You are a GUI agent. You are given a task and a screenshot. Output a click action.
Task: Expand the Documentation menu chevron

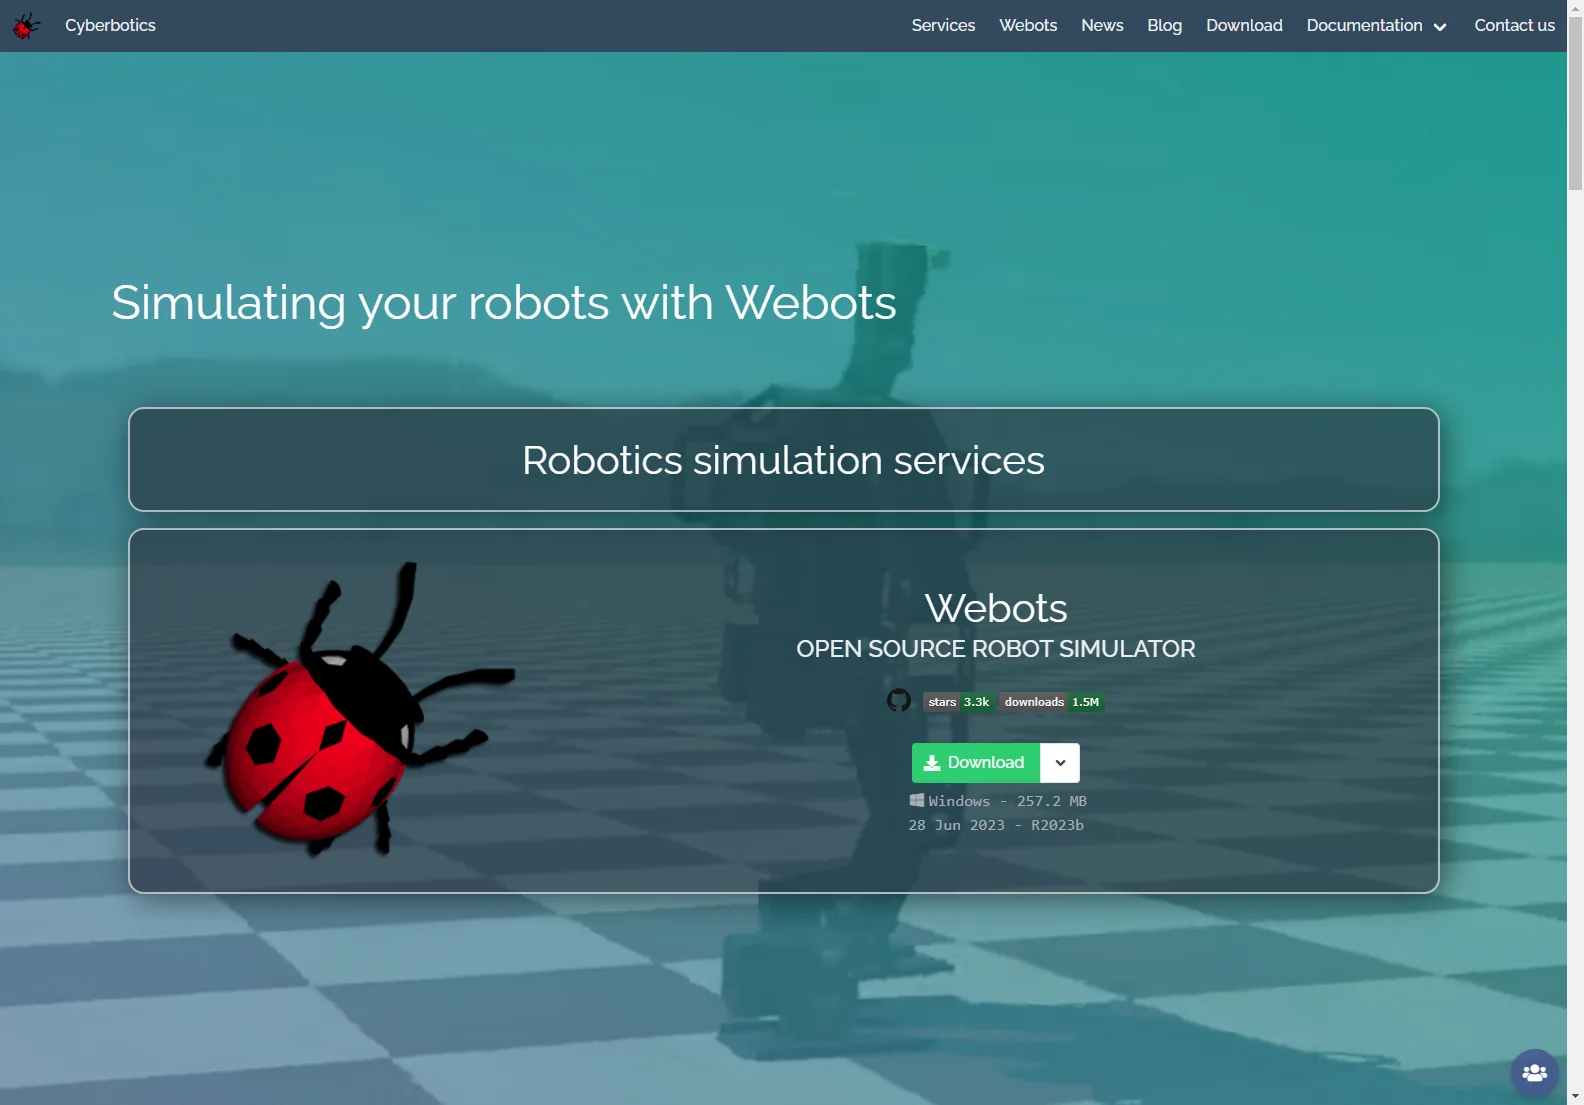point(1440,27)
